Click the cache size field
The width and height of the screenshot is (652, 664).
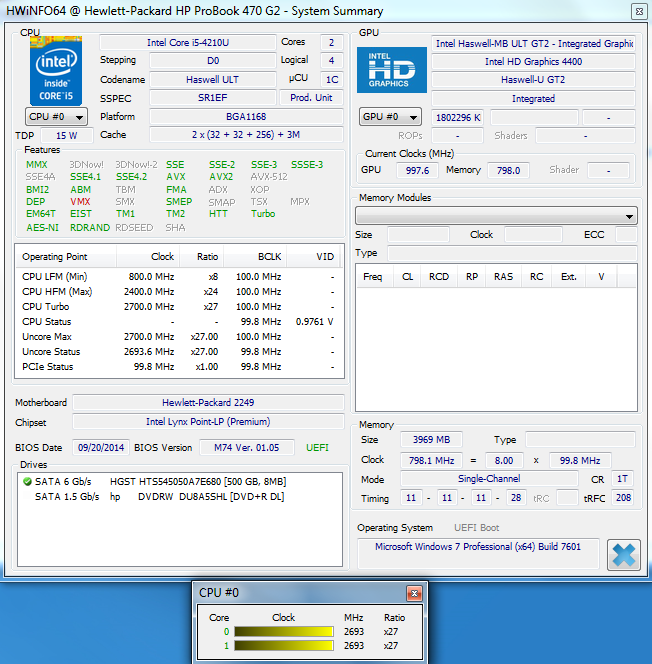246,135
